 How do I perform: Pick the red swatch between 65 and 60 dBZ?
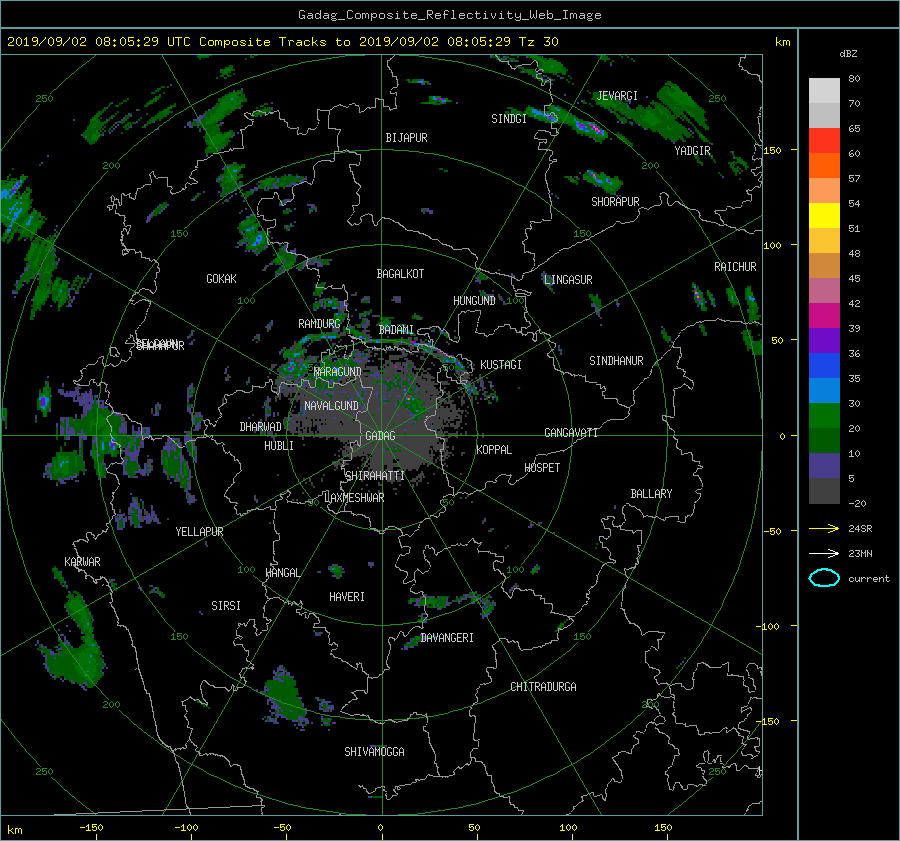click(x=824, y=141)
